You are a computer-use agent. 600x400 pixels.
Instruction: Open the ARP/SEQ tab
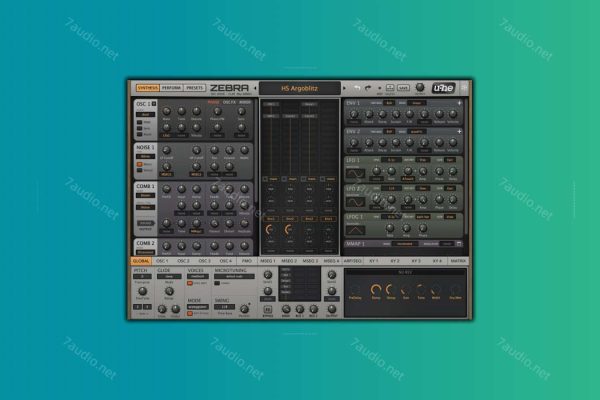352,261
